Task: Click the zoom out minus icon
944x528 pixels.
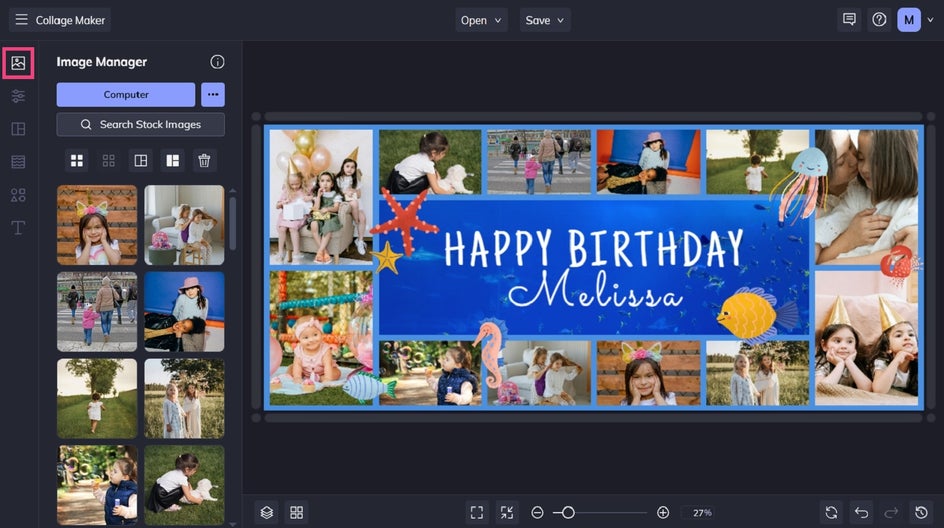Action: (538, 512)
